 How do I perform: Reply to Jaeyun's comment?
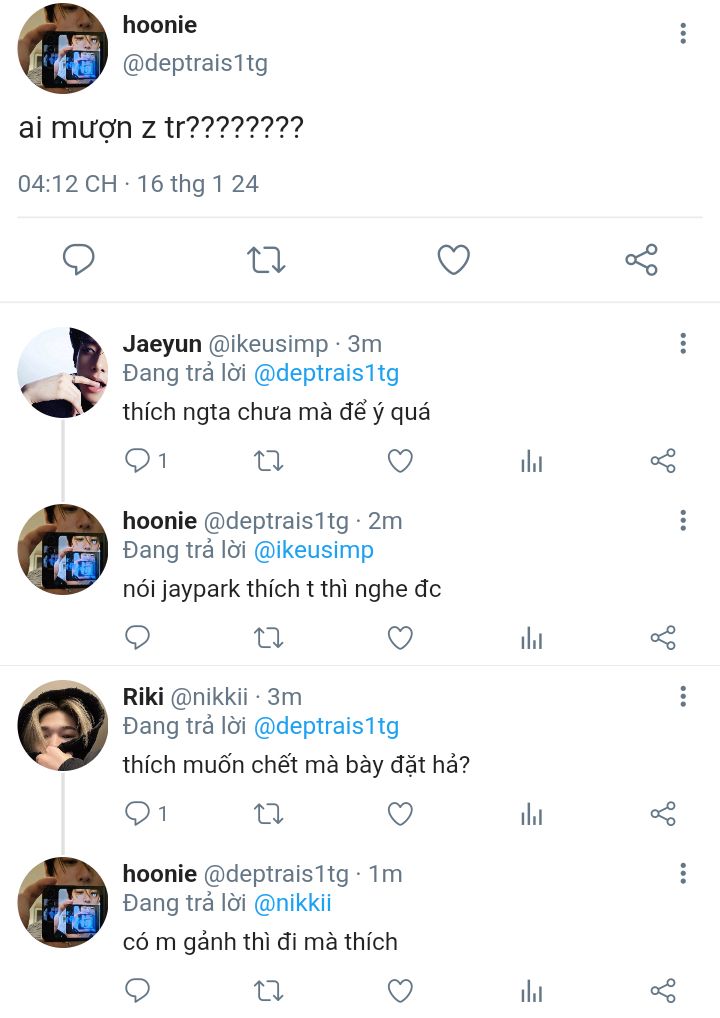[x=137, y=461]
